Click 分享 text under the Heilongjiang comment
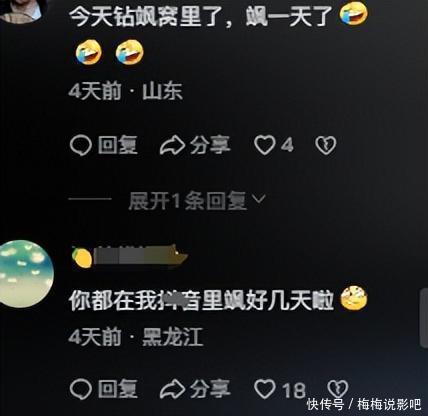428x416 pixels. (x=210, y=389)
